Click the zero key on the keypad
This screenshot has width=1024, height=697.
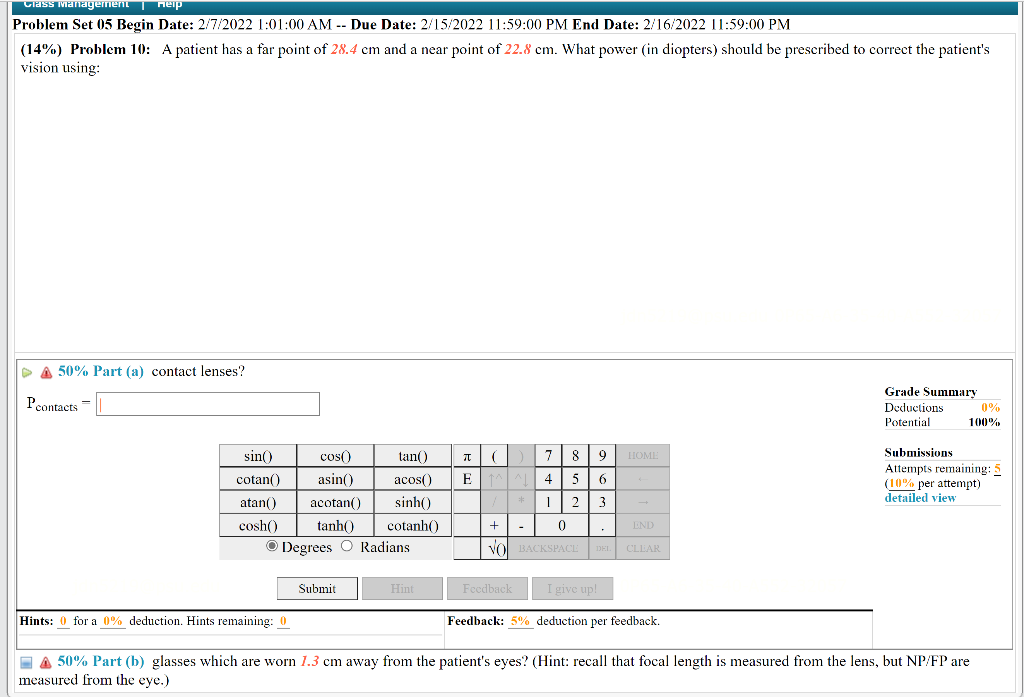(561, 525)
